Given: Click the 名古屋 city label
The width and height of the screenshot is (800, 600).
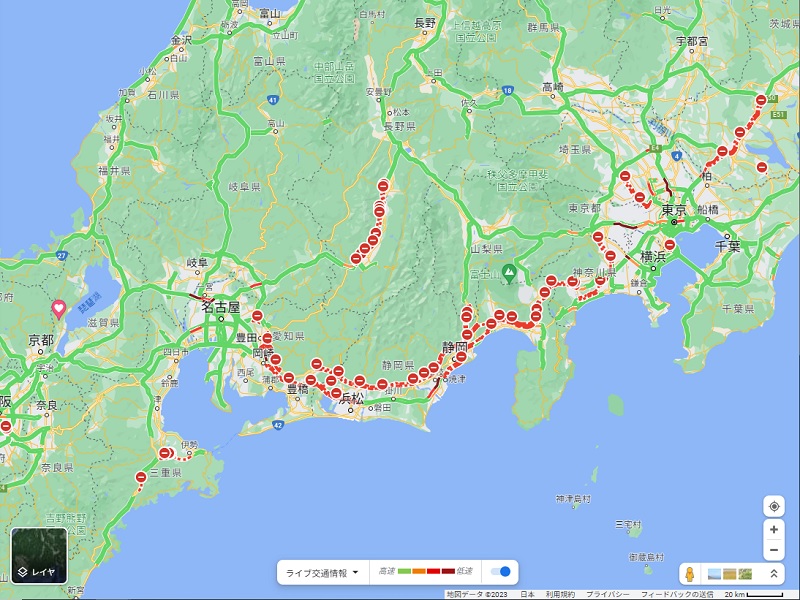Looking at the screenshot, I should 219,307.
